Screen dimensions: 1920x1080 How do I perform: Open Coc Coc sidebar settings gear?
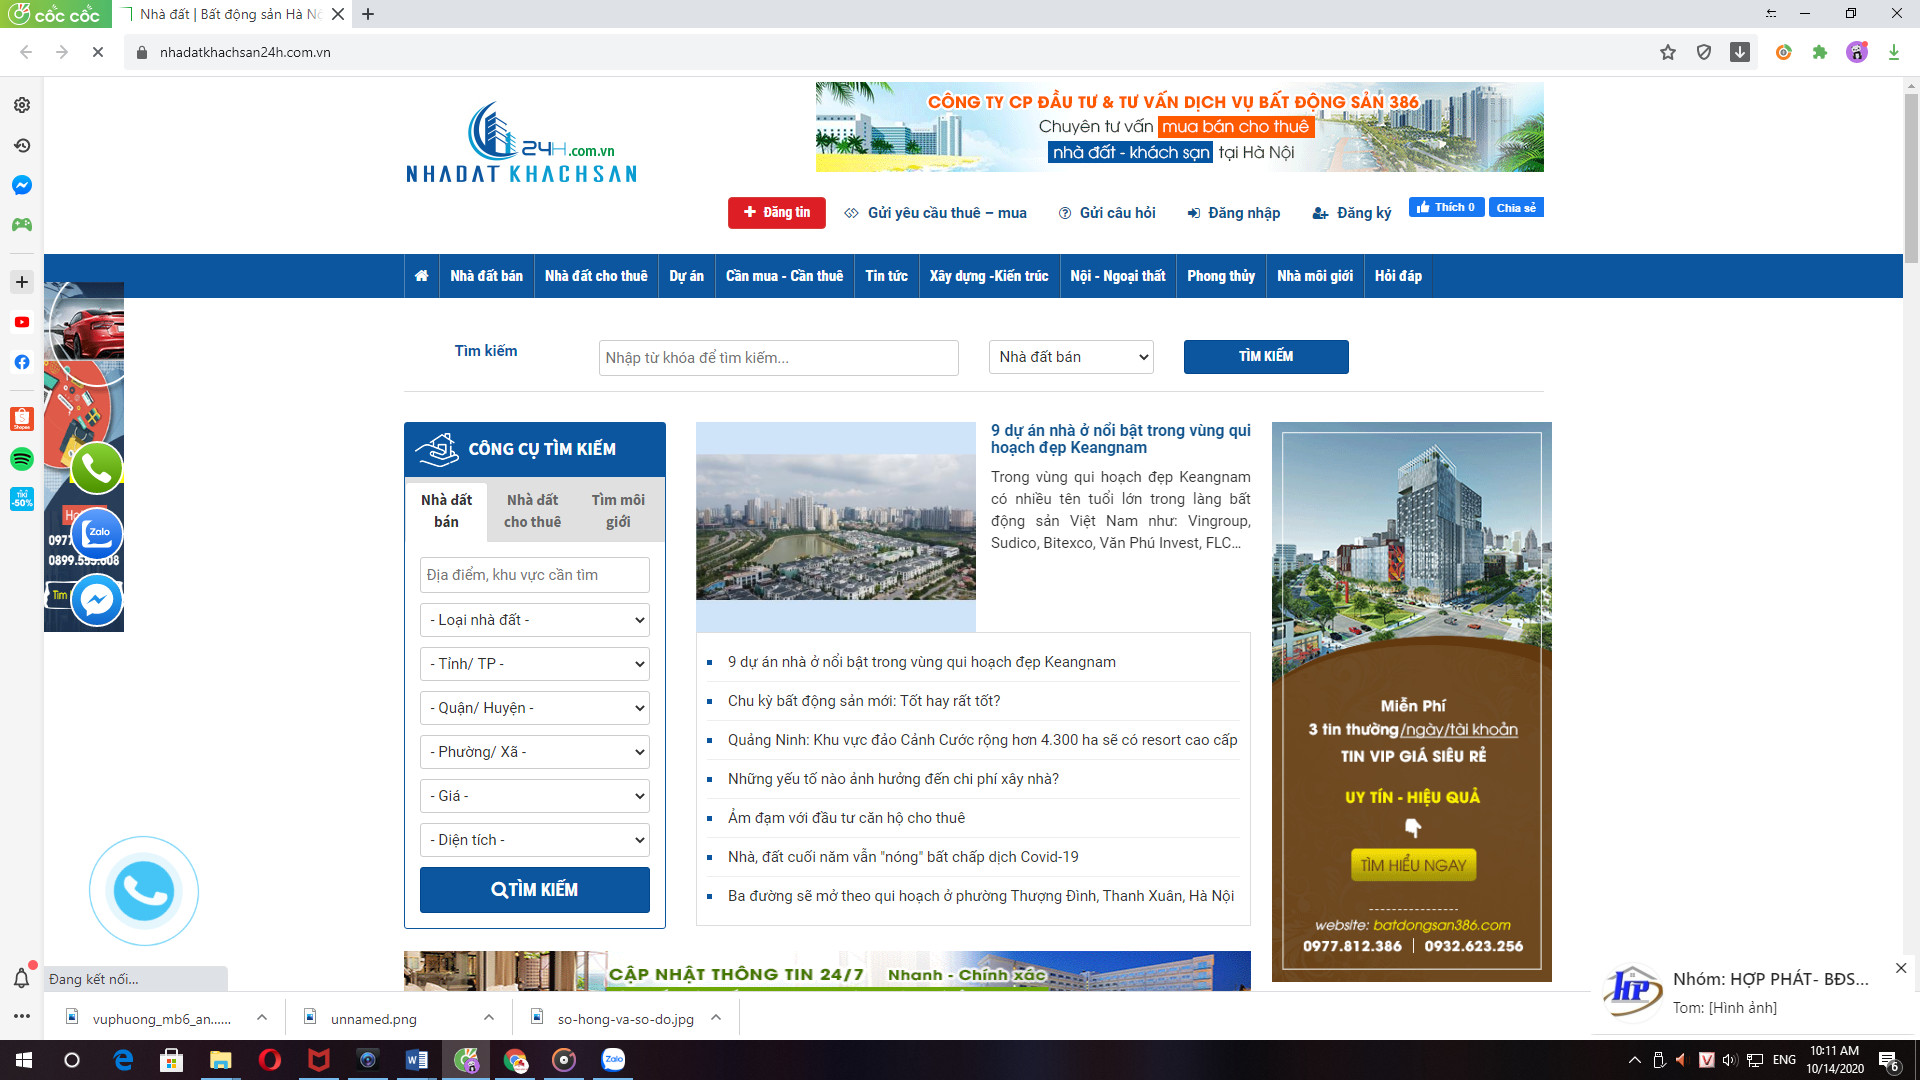(x=22, y=105)
